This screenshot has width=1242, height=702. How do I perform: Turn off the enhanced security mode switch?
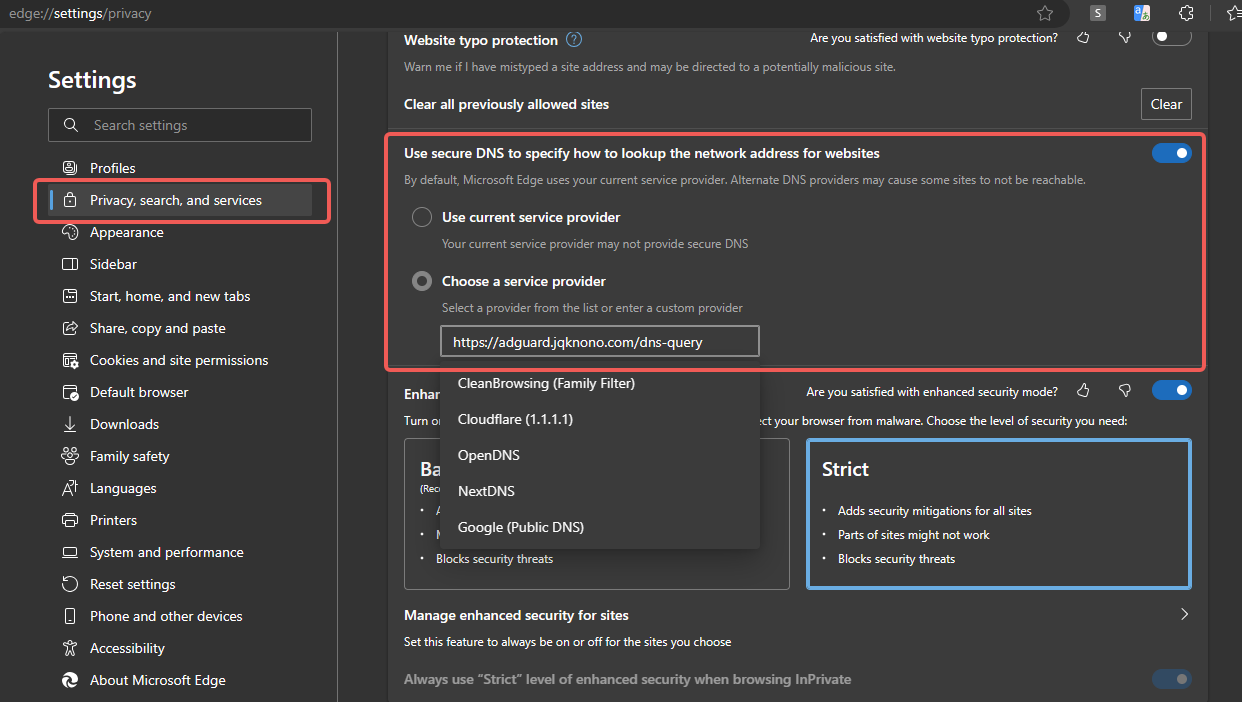point(1172,390)
